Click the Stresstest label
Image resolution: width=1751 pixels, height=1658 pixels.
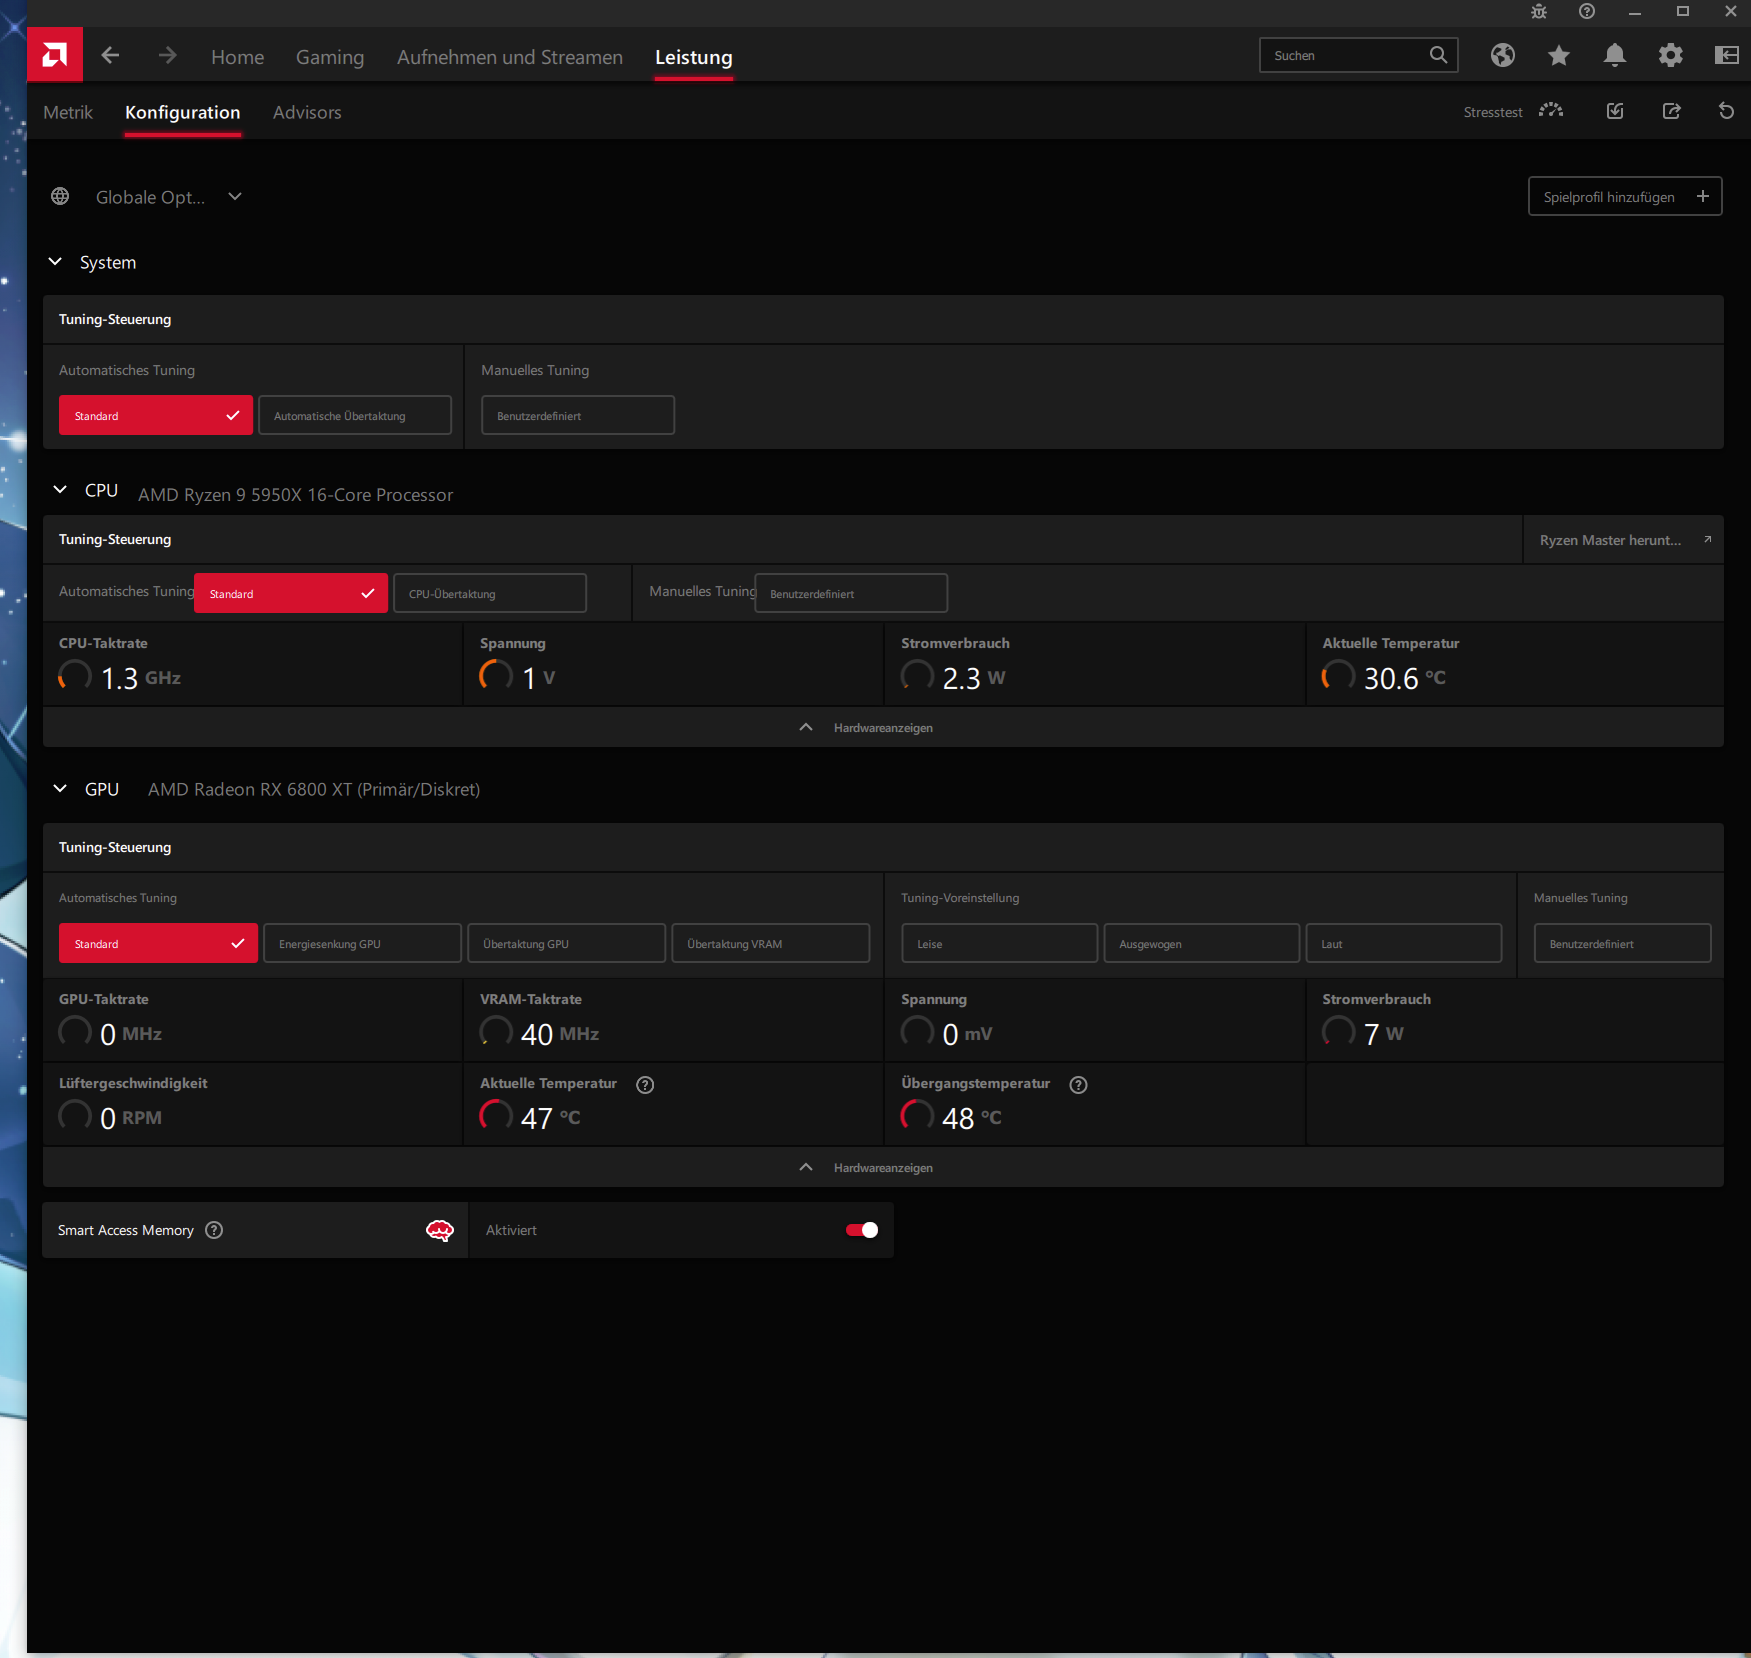pos(1493,112)
